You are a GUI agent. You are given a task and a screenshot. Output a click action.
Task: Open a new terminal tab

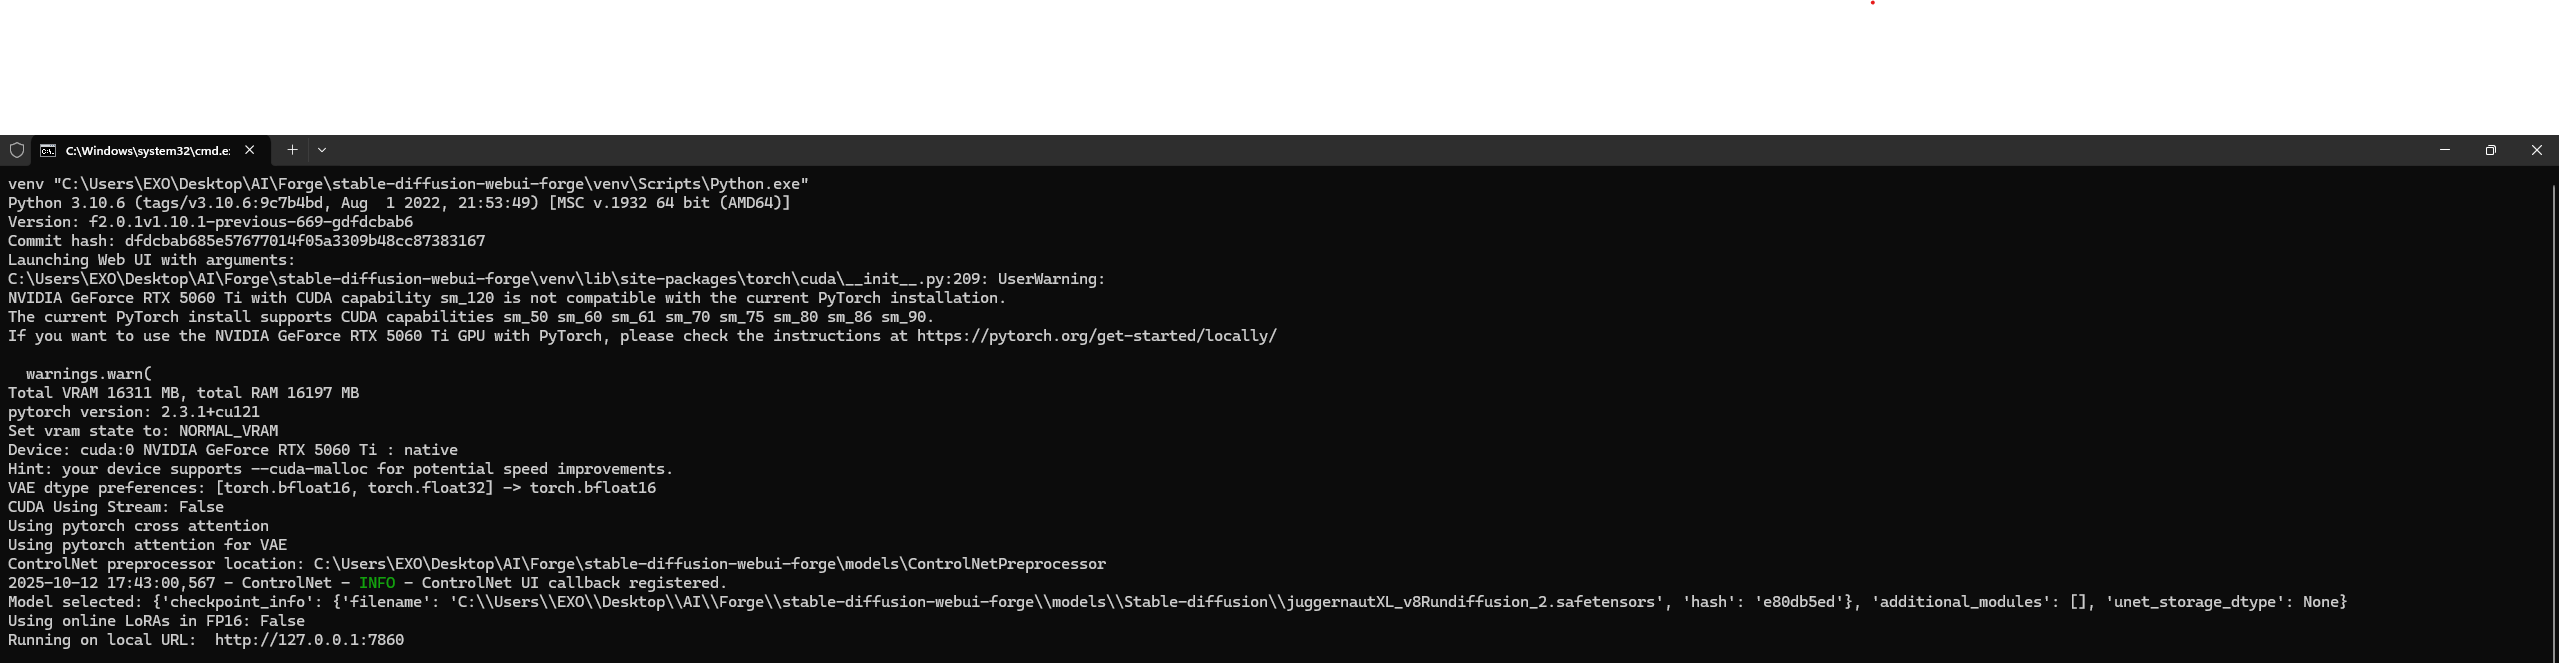(x=292, y=150)
